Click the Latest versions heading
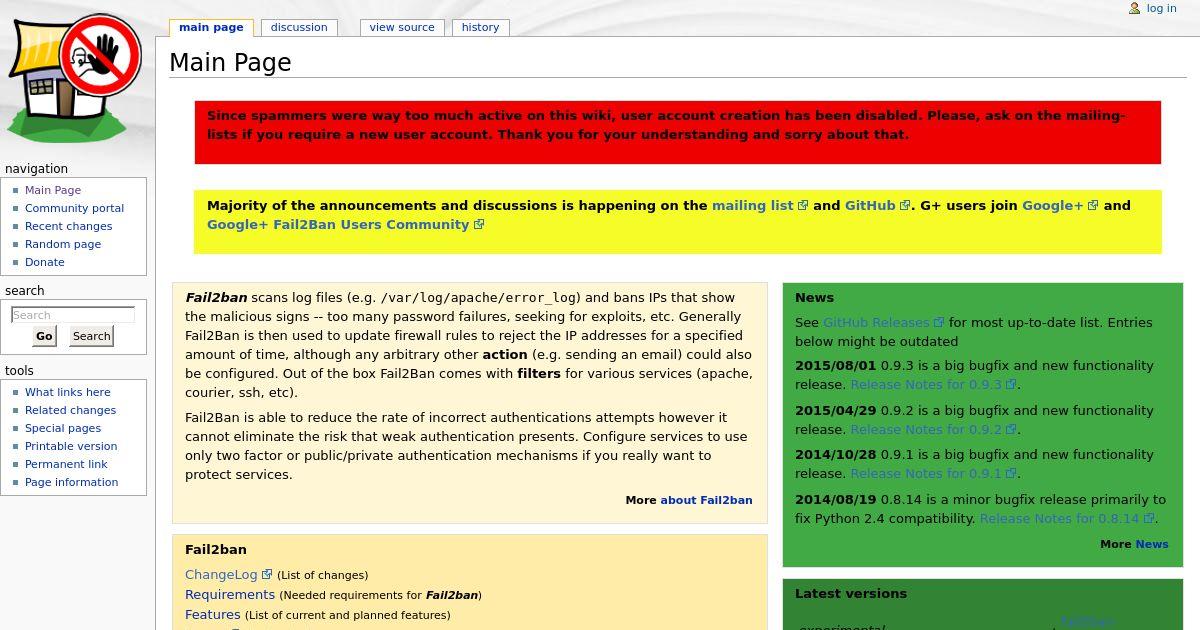1200x630 pixels. pos(851,593)
